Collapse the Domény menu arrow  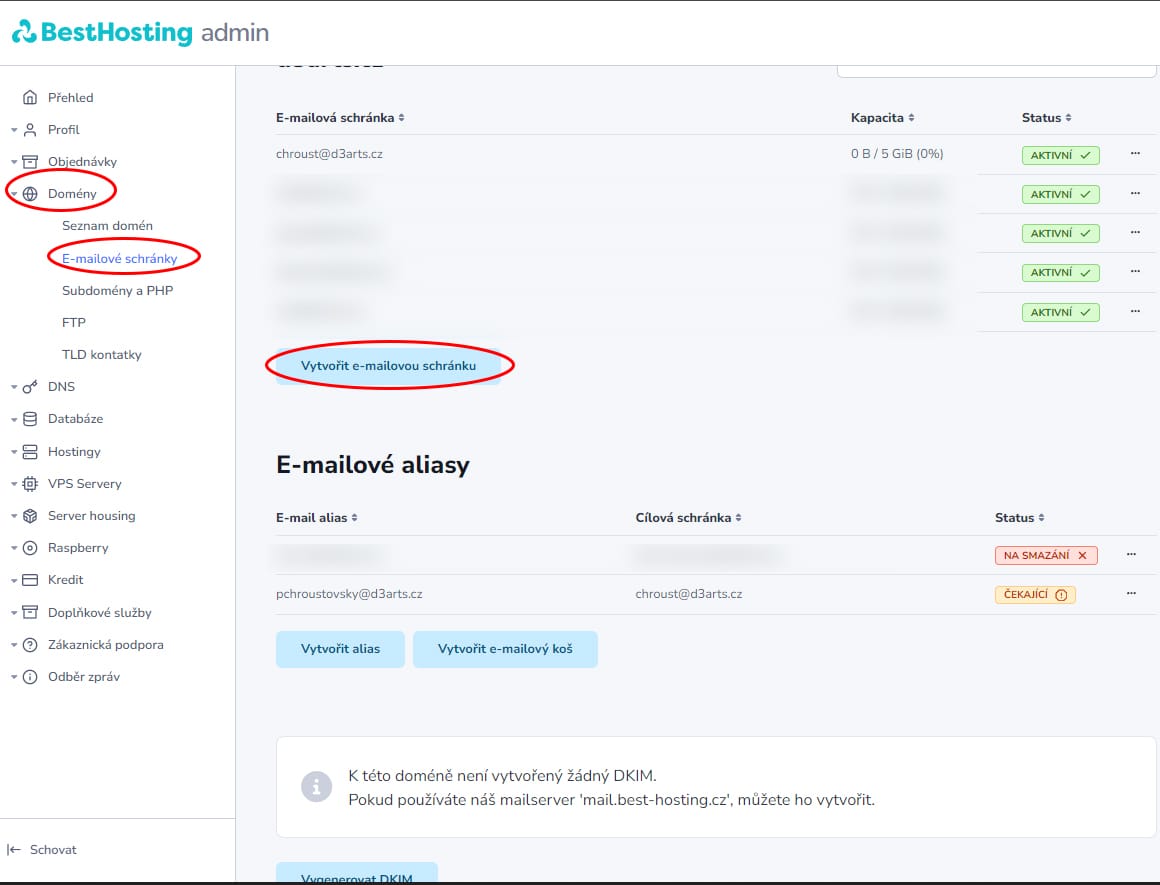pos(13,194)
